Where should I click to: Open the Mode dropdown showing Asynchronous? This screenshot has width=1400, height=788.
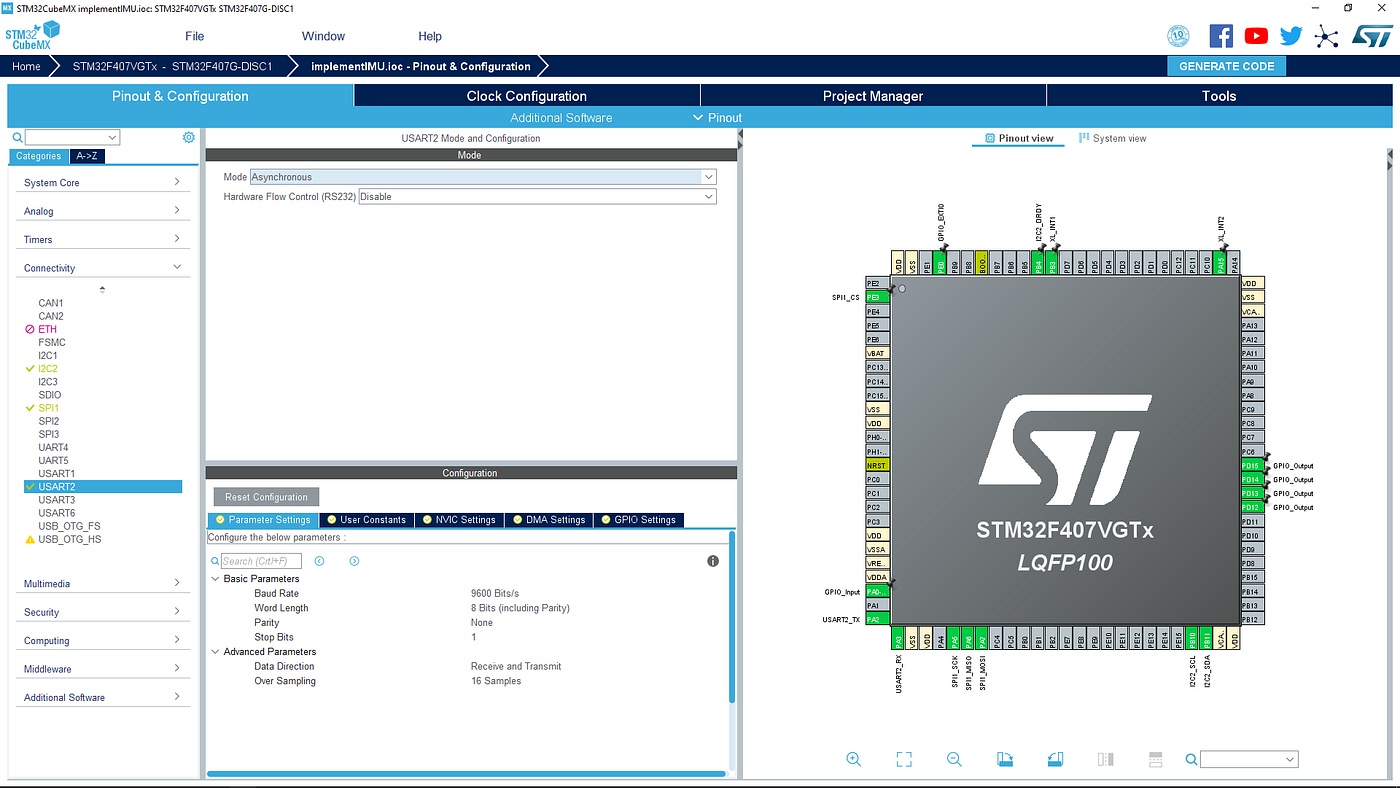(708, 176)
